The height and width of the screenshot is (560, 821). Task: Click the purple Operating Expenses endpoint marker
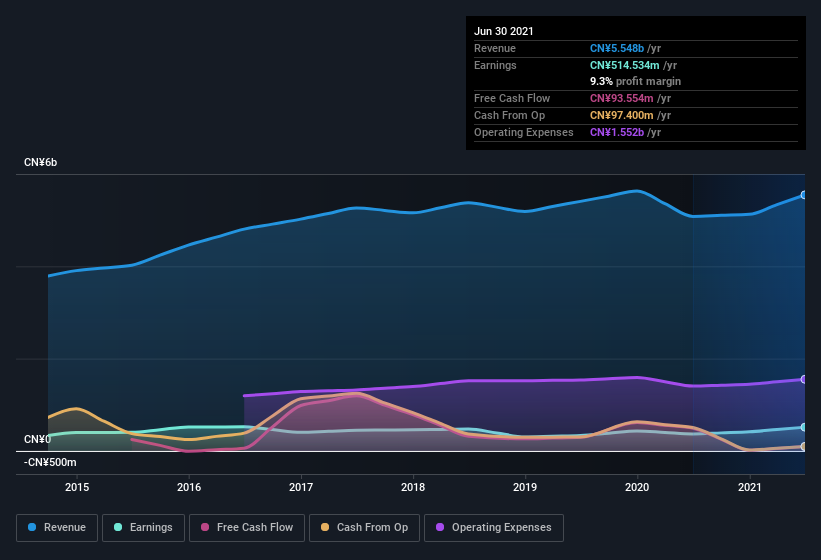click(x=804, y=379)
